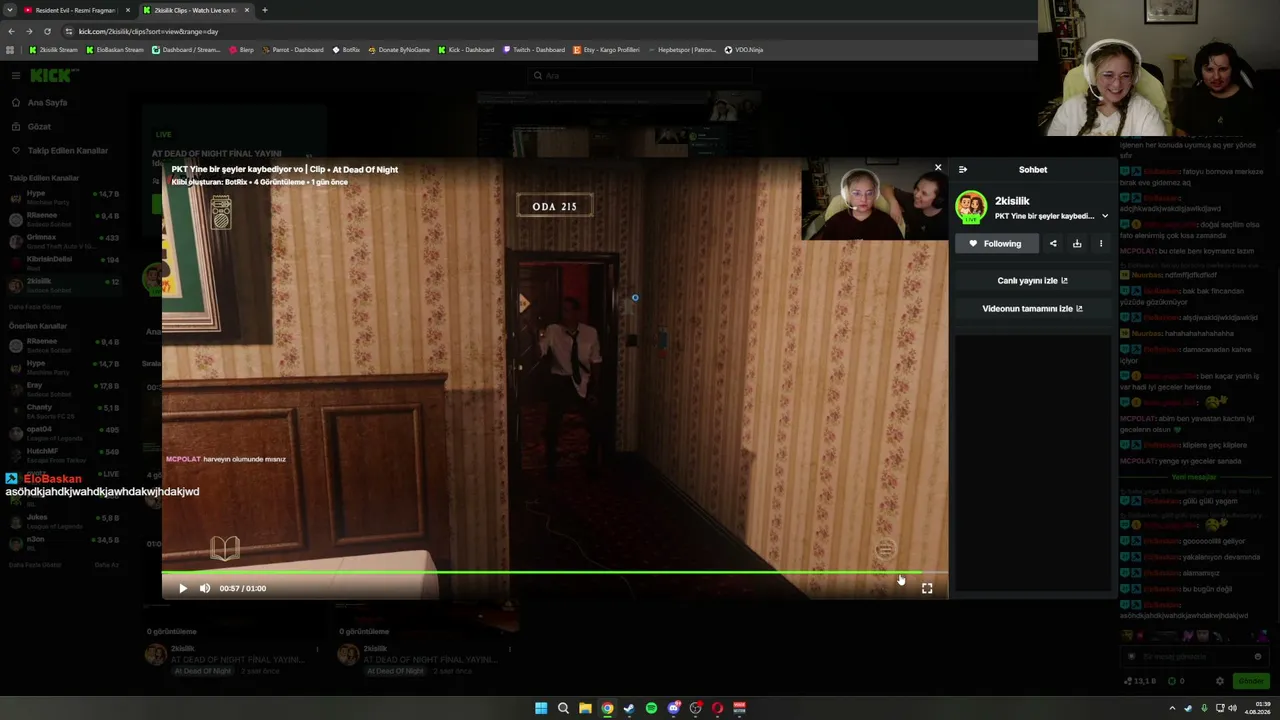The width and height of the screenshot is (1280, 720).
Task: Open the browser apps grid shortcut
Action: pos(11,50)
